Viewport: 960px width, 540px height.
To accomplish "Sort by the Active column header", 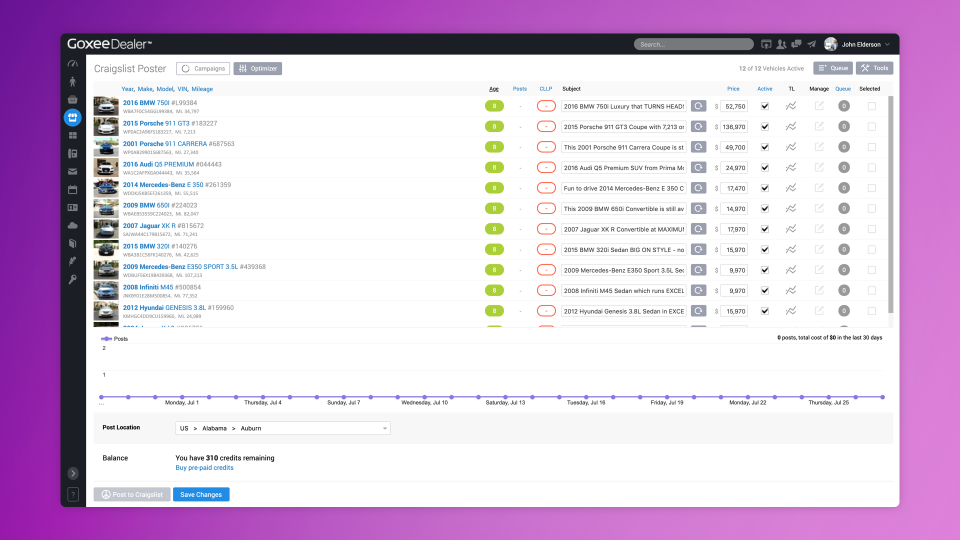I will 765,89.
